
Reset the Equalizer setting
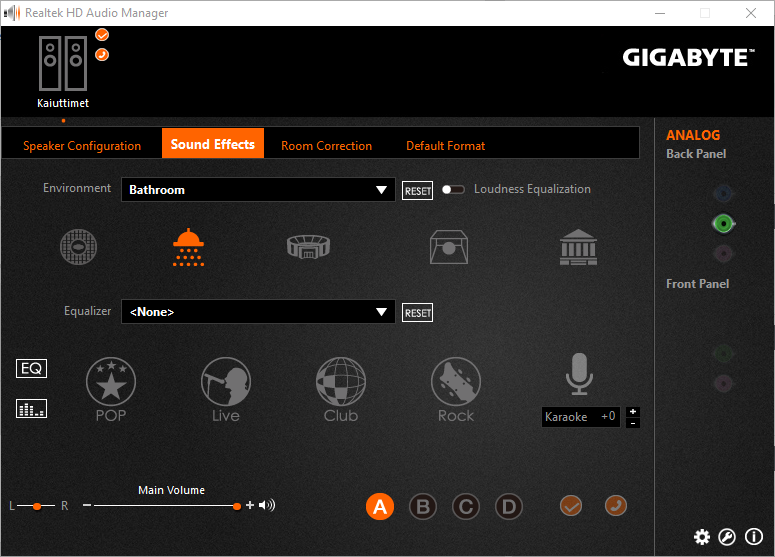coord(418,313)
